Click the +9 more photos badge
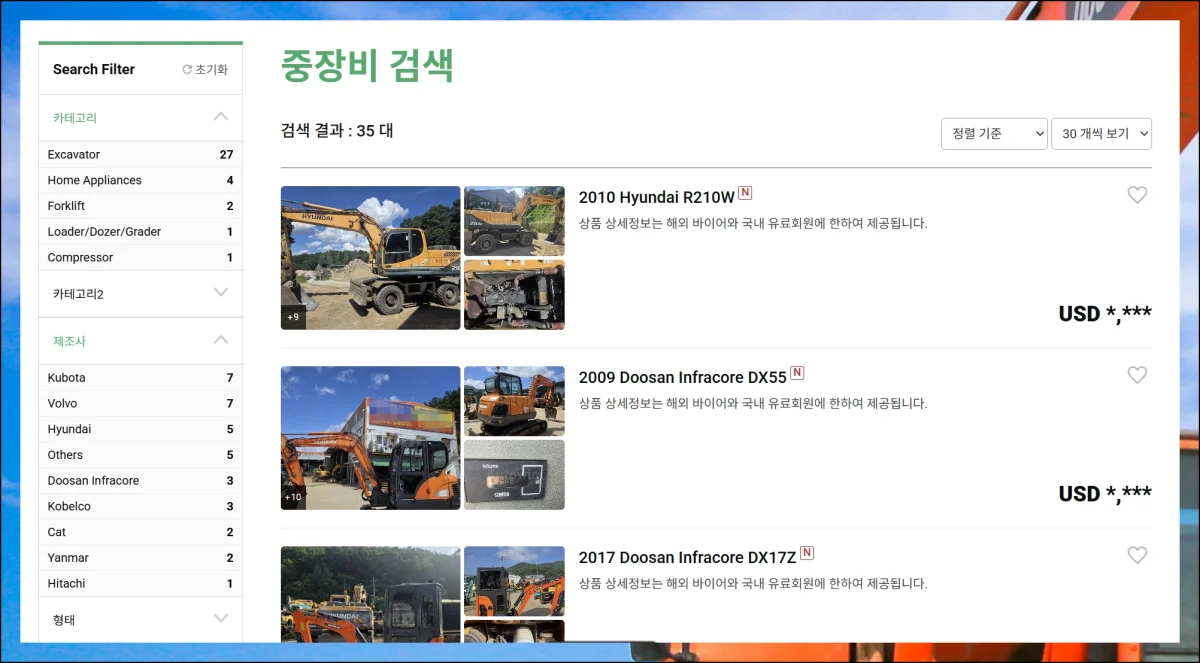Image resolution: width=1200 pixels, height=663 pixels. pos(293,317)
